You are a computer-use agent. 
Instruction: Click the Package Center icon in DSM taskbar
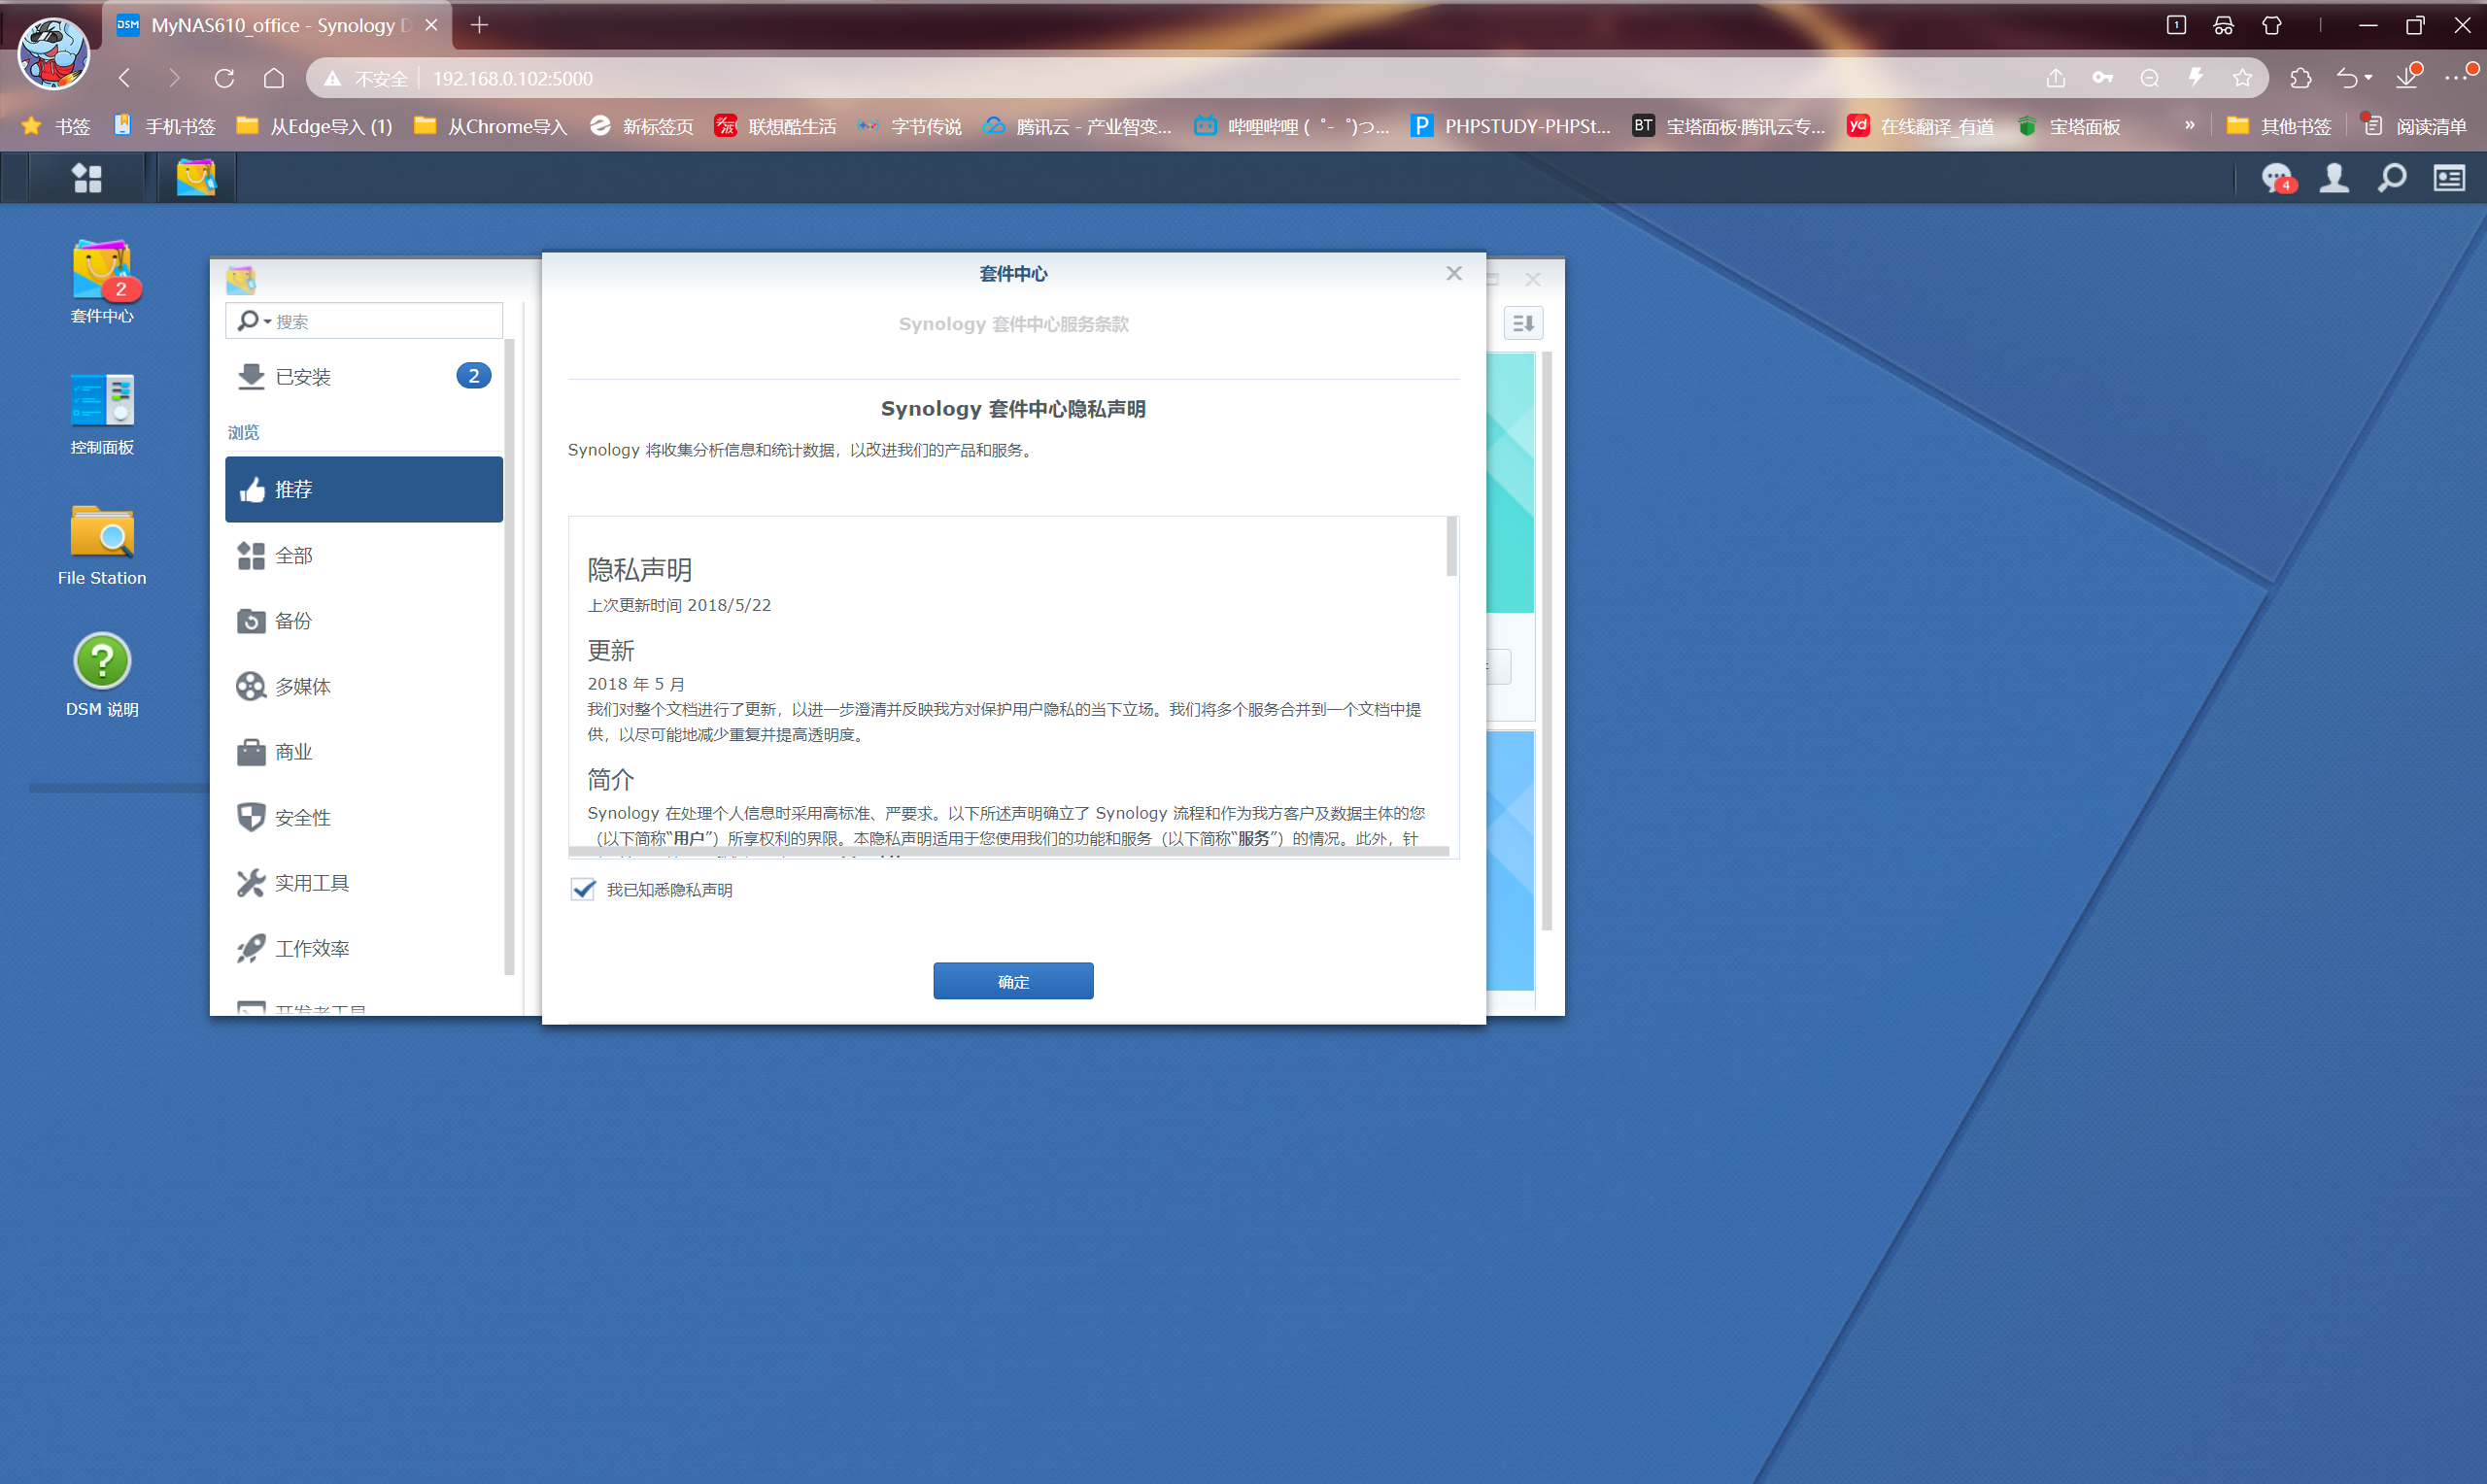196,178
